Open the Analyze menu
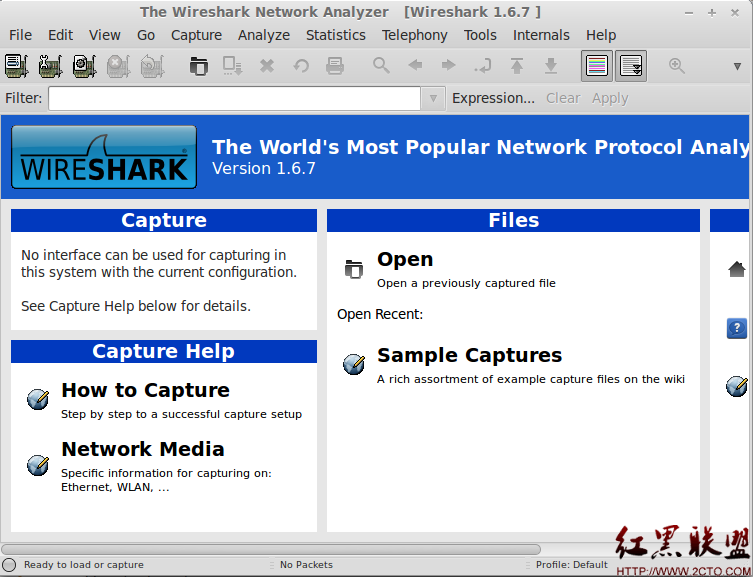 [264, 35]
